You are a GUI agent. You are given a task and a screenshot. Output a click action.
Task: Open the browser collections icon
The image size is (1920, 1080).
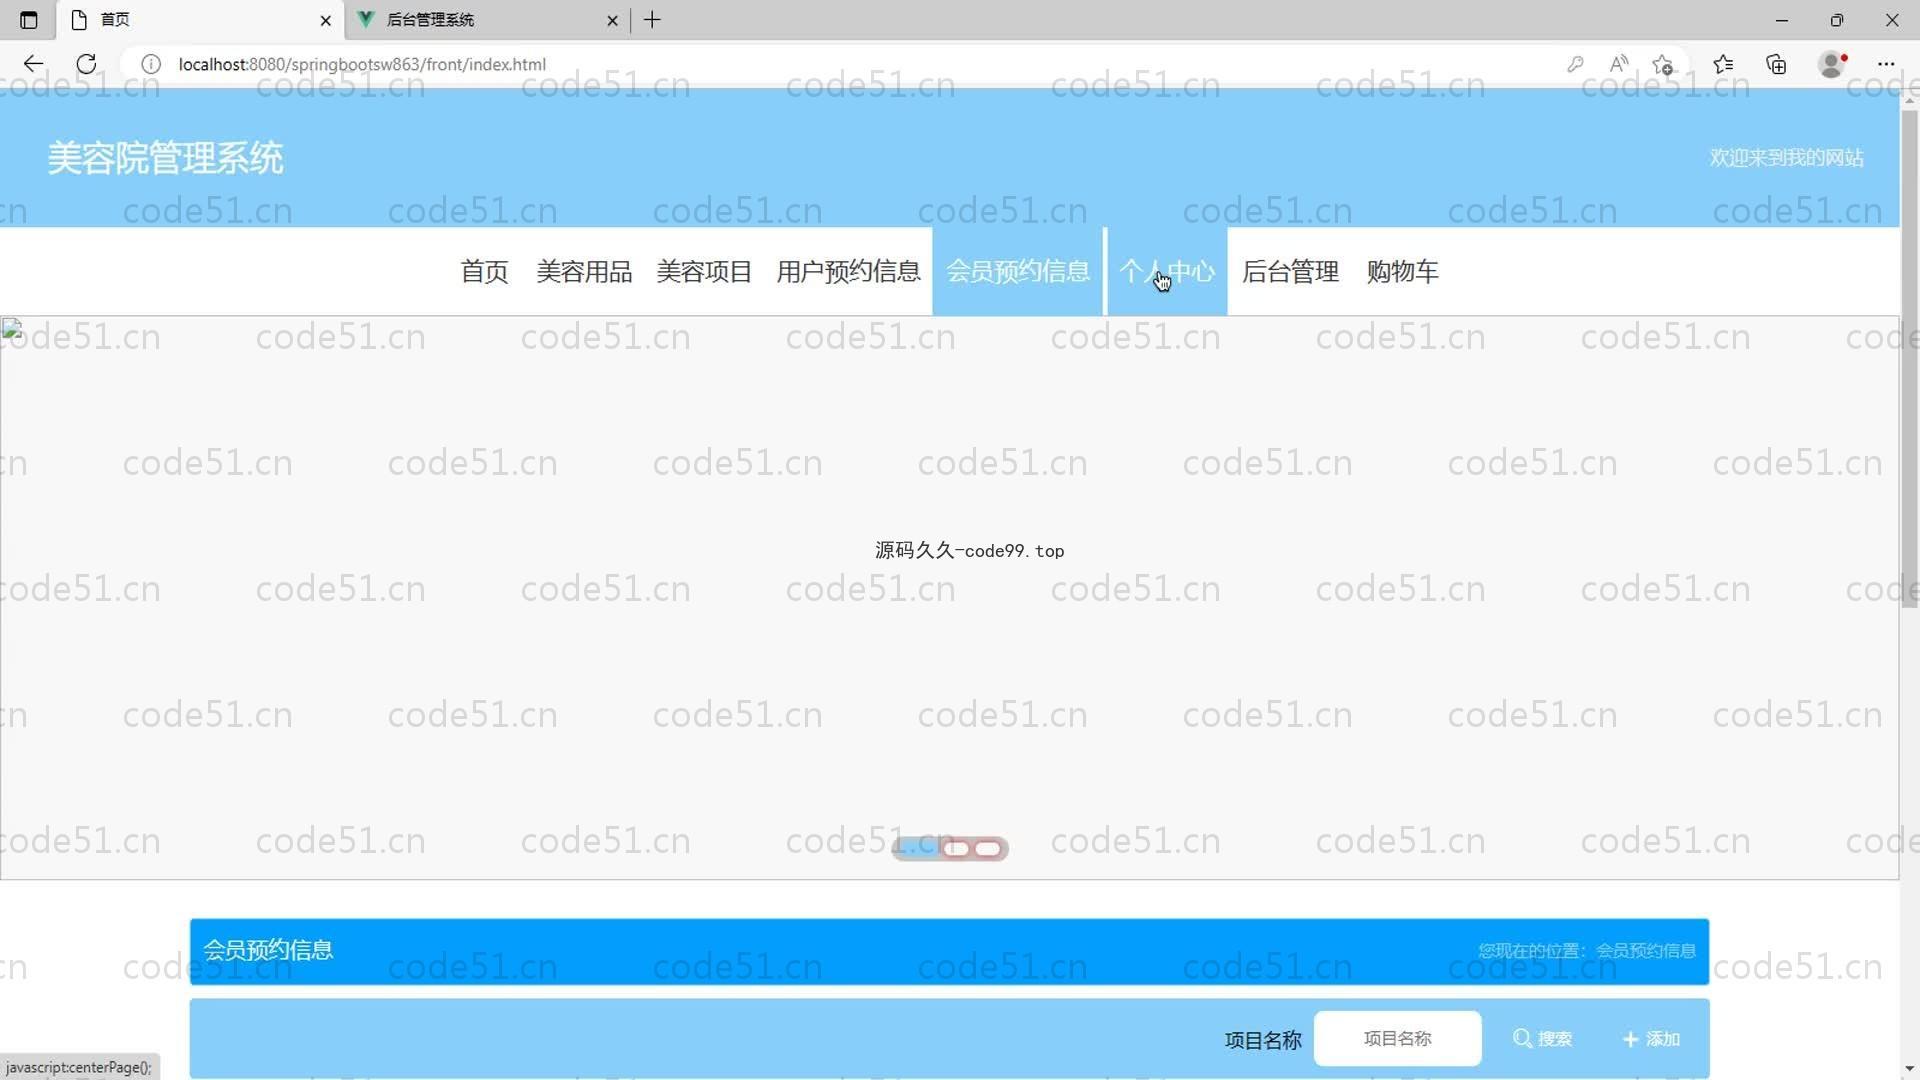click(1776, 64)
